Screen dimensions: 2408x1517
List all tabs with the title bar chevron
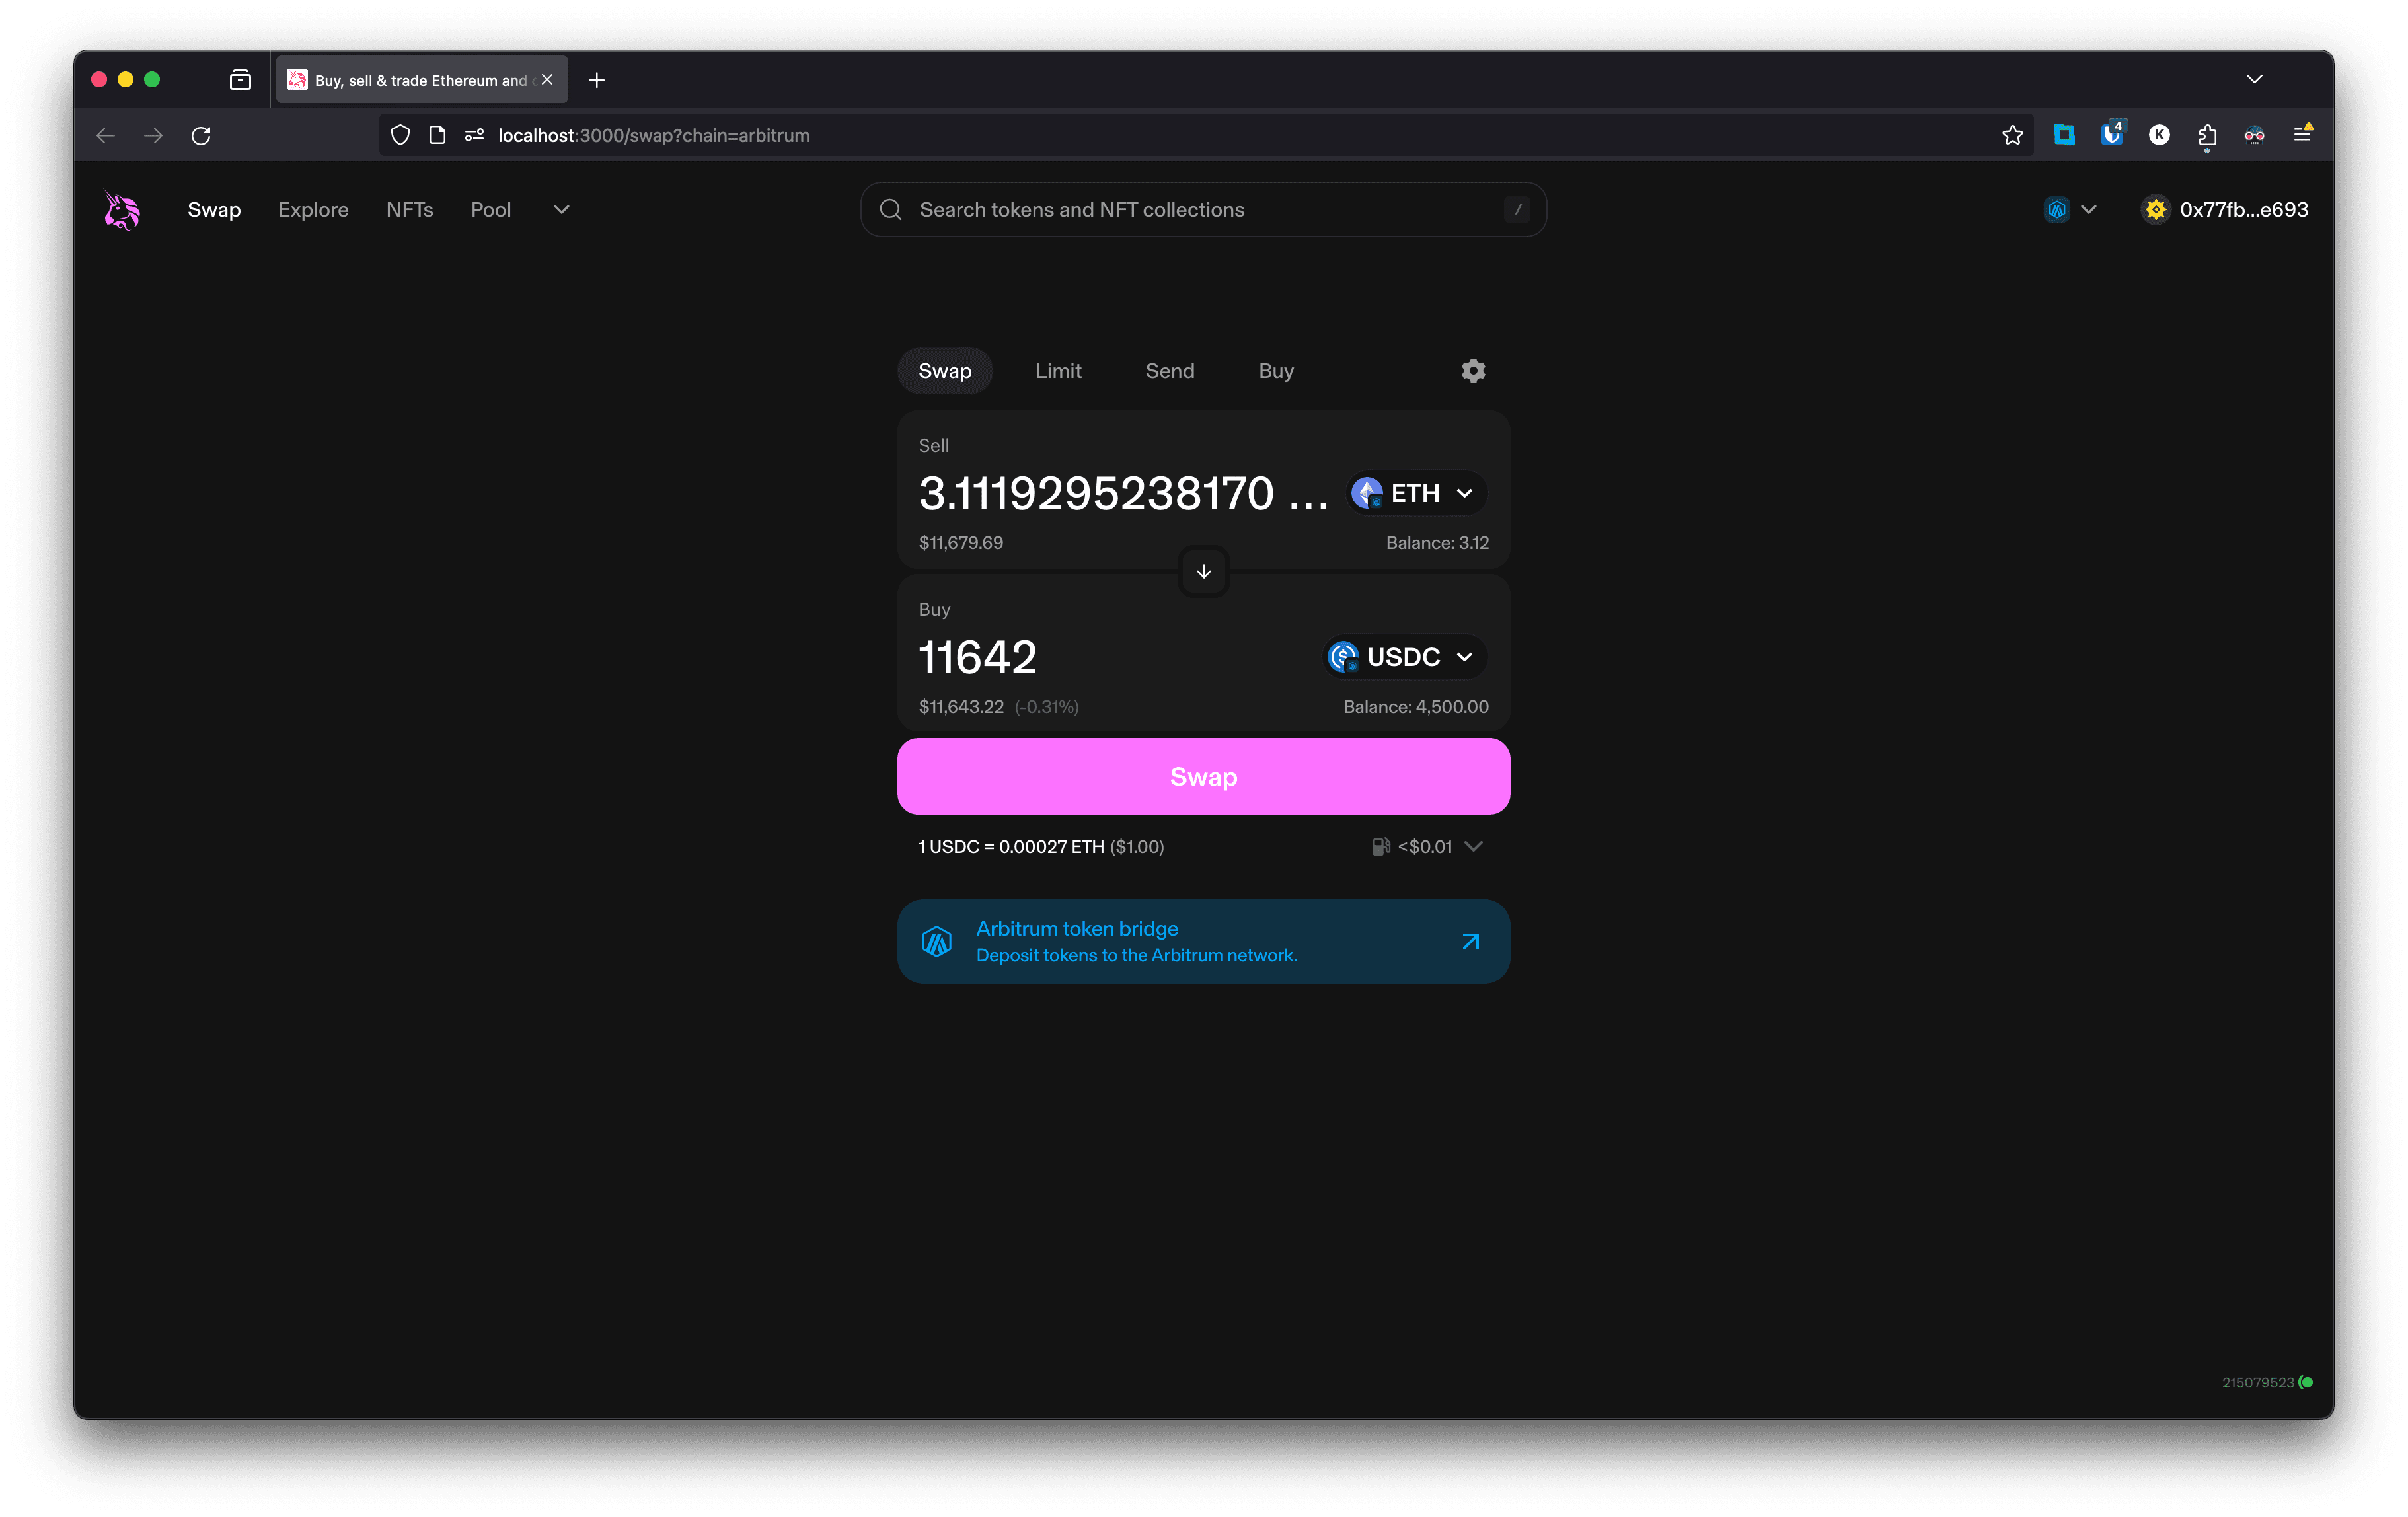coord(2254,80)
